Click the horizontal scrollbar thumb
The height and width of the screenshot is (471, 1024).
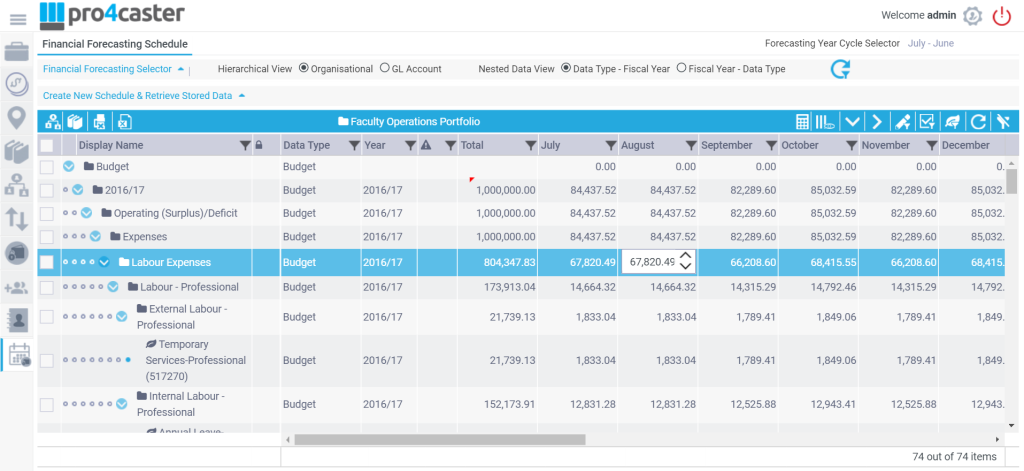[x=440, y=440]
